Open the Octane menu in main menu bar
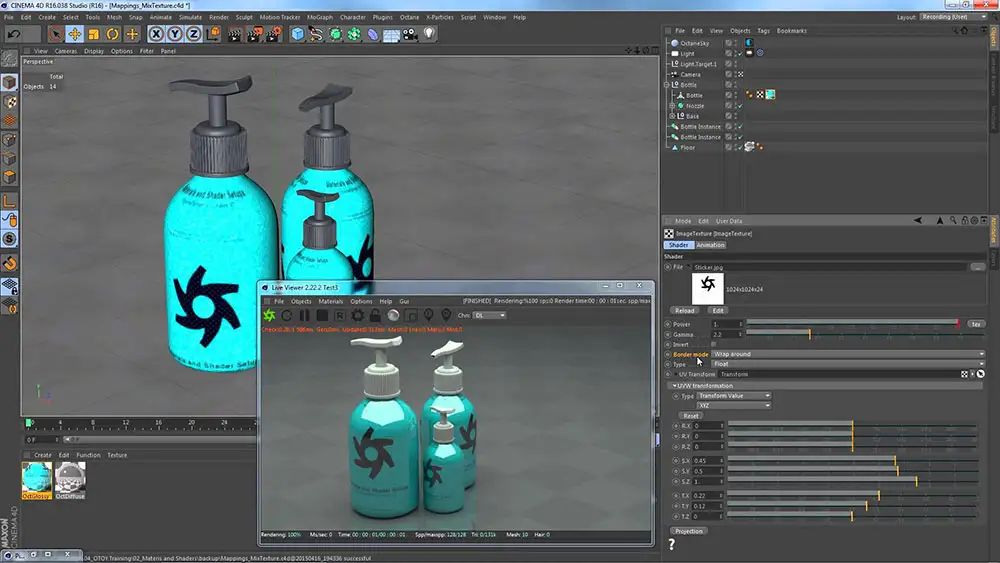 409,17
